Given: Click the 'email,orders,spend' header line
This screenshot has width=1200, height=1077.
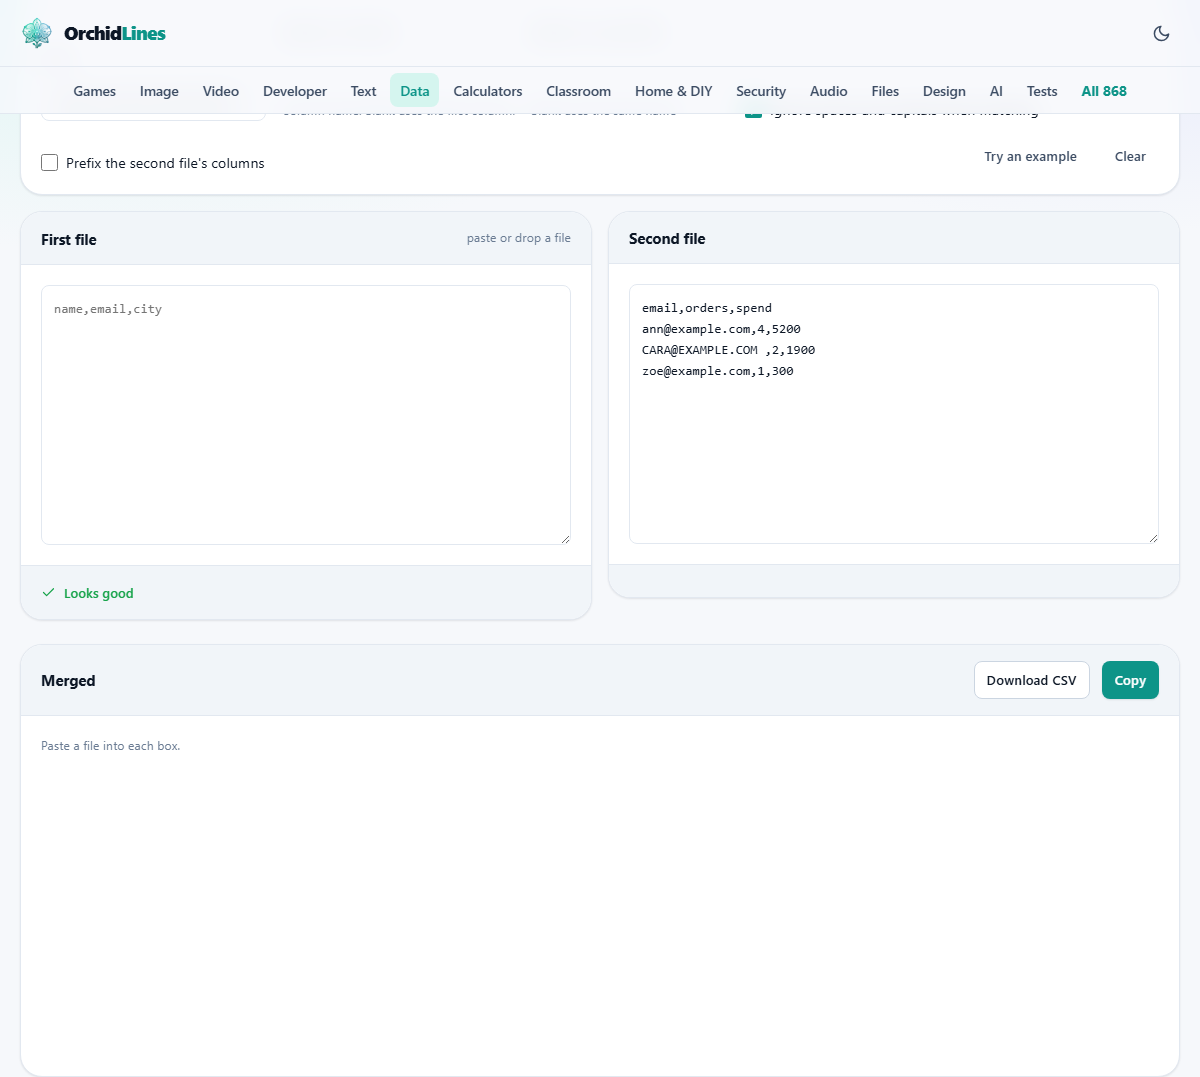Looking at the screenshot, I should [707, 308].
